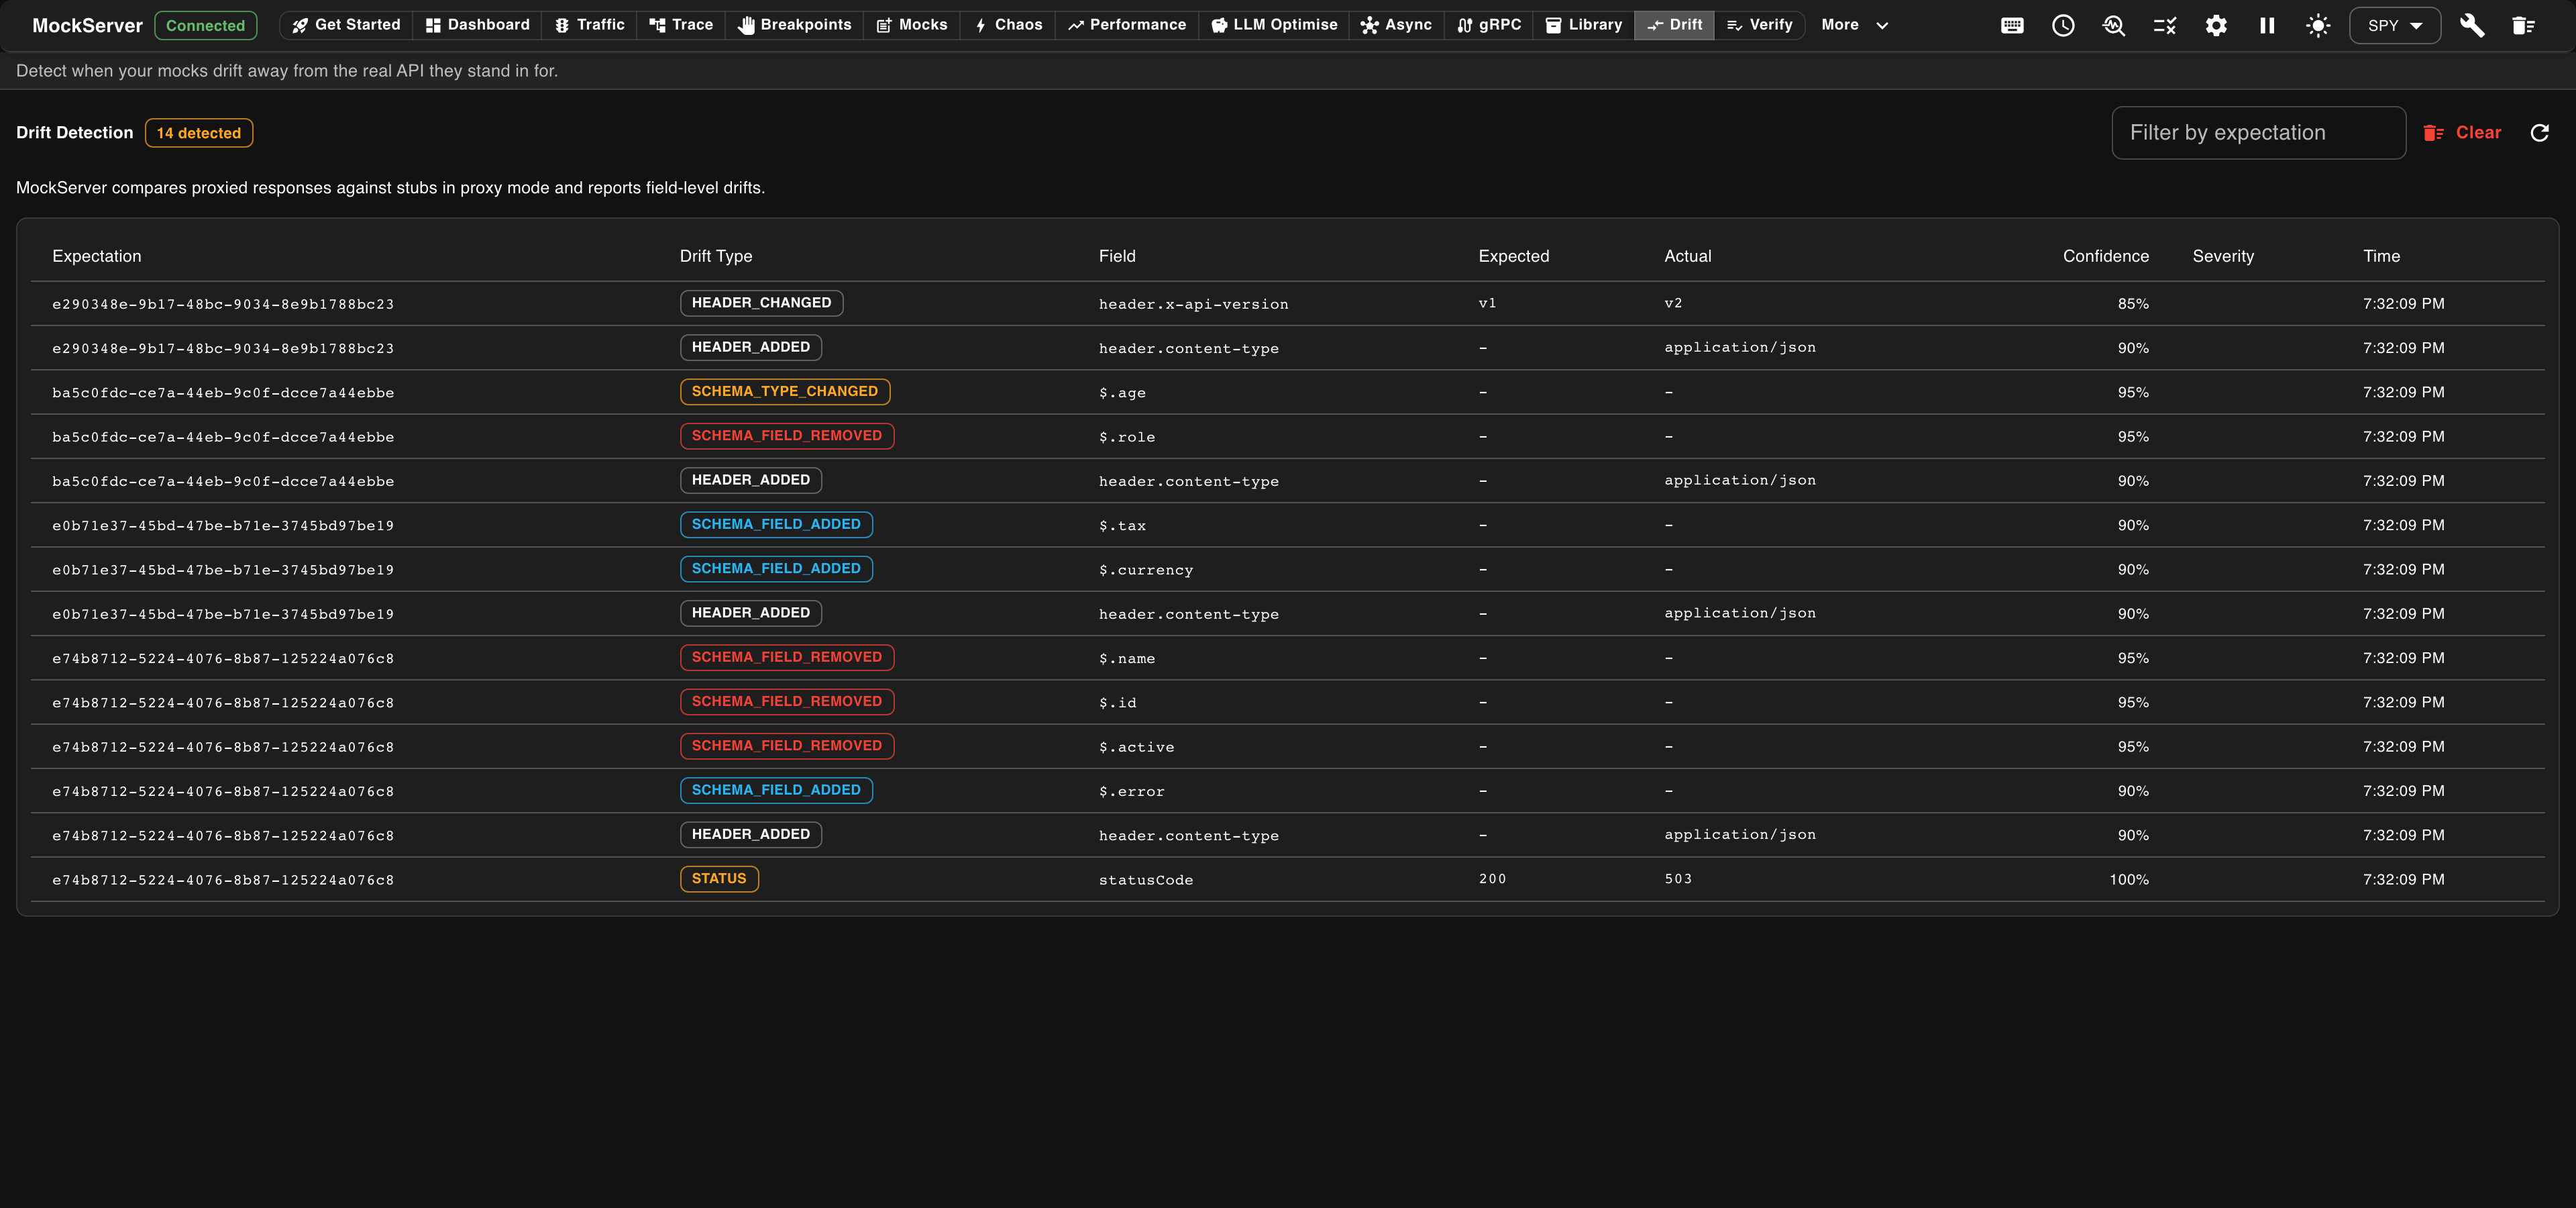This screenshot has height=1208, width=2576.
Task: Click the 85% confidence value
Action: (x=2133, y=304)
